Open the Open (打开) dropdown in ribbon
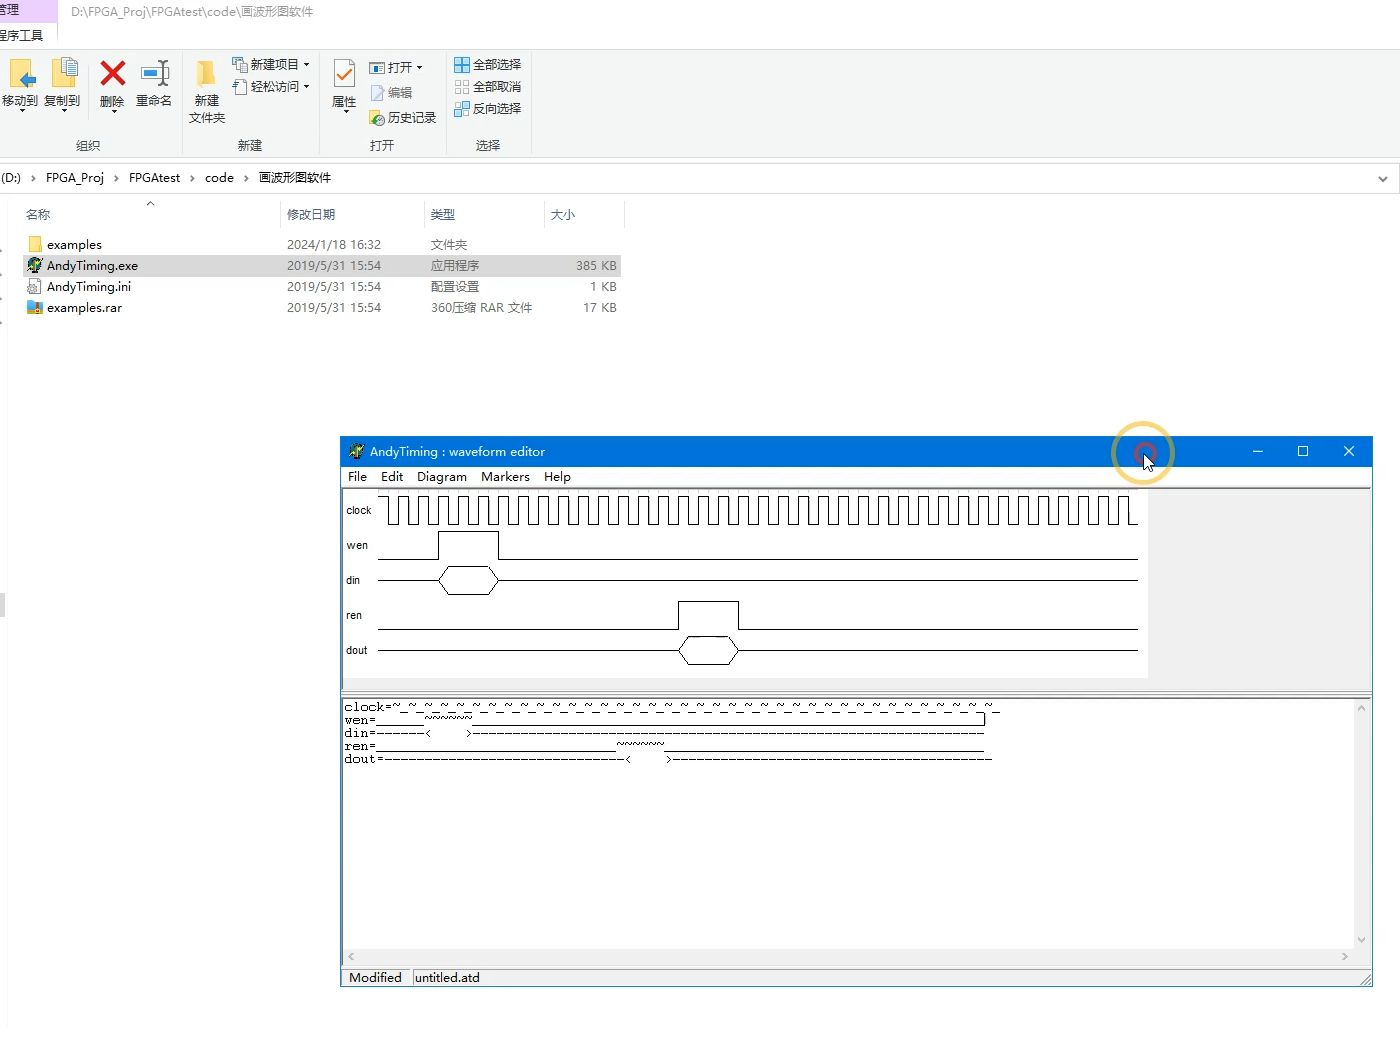Viewport: 1400px width, 1050px height. click(396, 67)
